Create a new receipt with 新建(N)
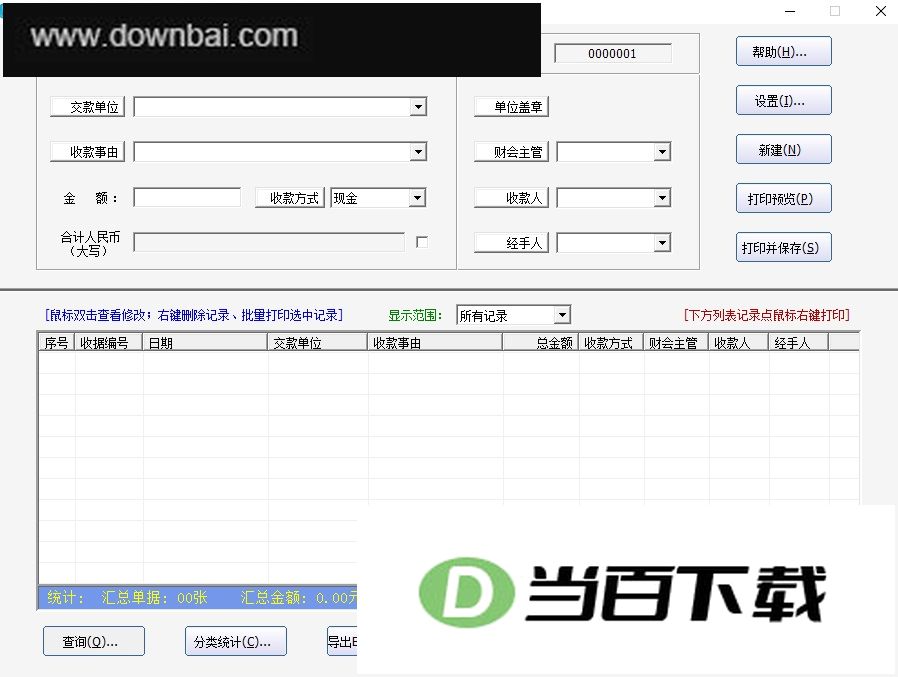 [783, 149]
